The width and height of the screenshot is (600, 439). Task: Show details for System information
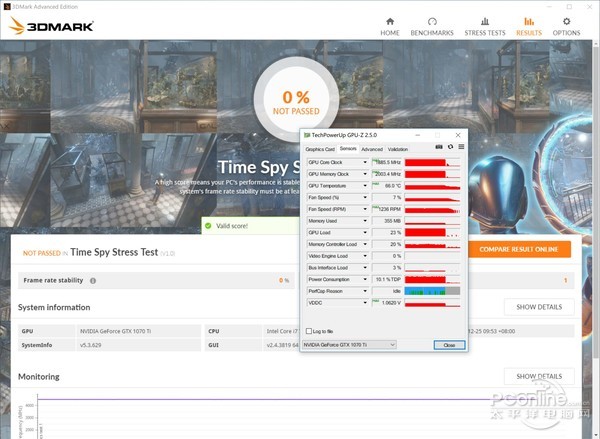(539, 307)
